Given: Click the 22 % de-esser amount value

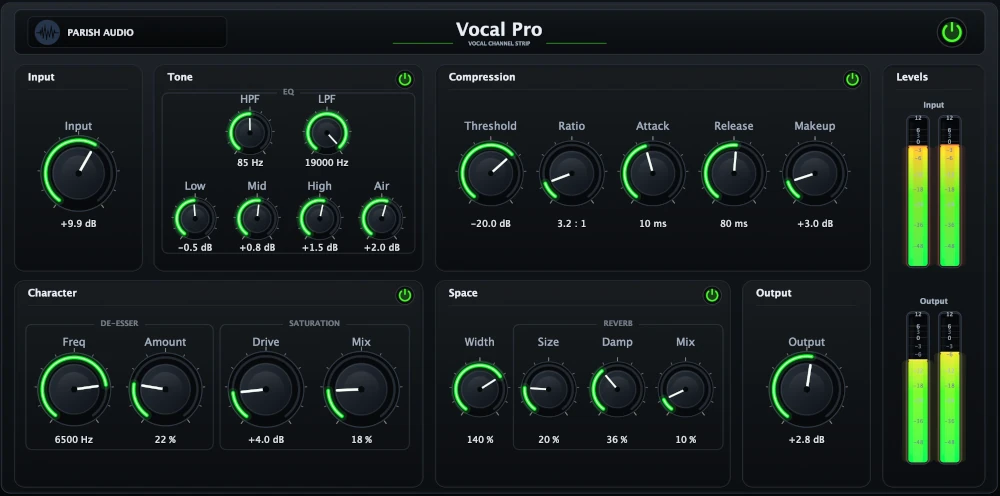Looking at the screenshot, I should click(x=165, y=440).
